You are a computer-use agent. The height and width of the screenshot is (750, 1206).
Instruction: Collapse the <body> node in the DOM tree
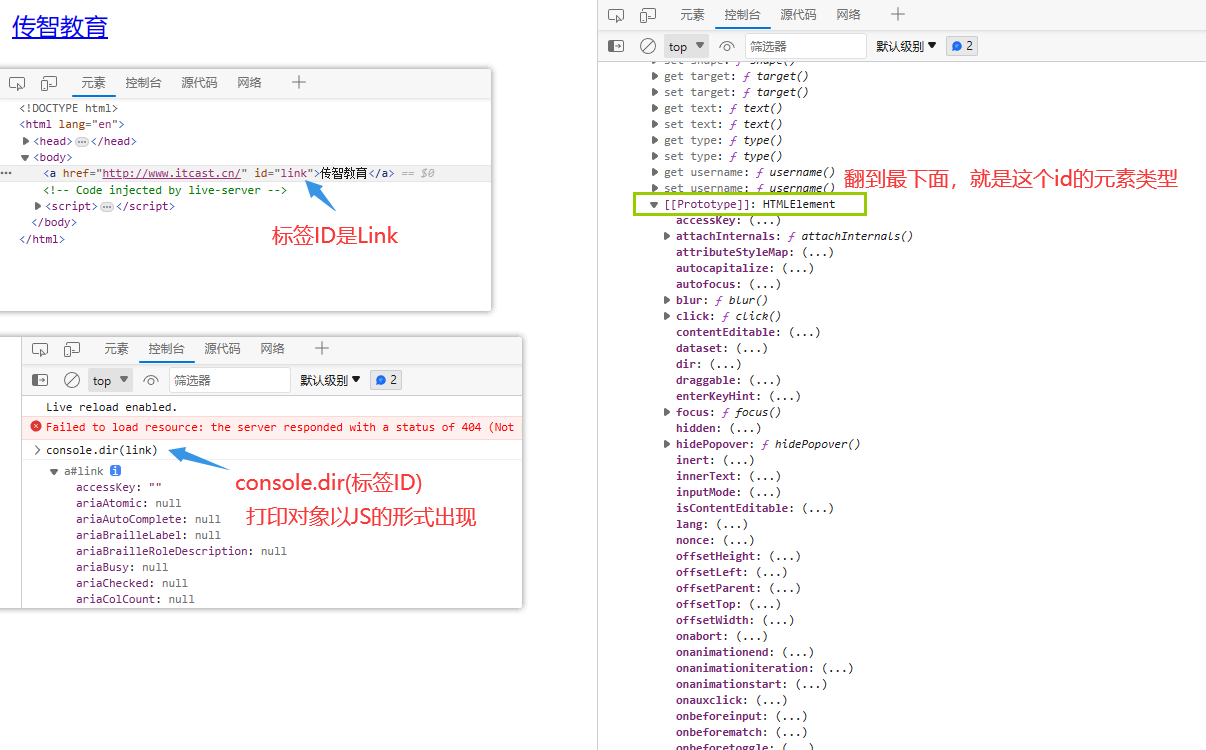click(x=26, y=157)
